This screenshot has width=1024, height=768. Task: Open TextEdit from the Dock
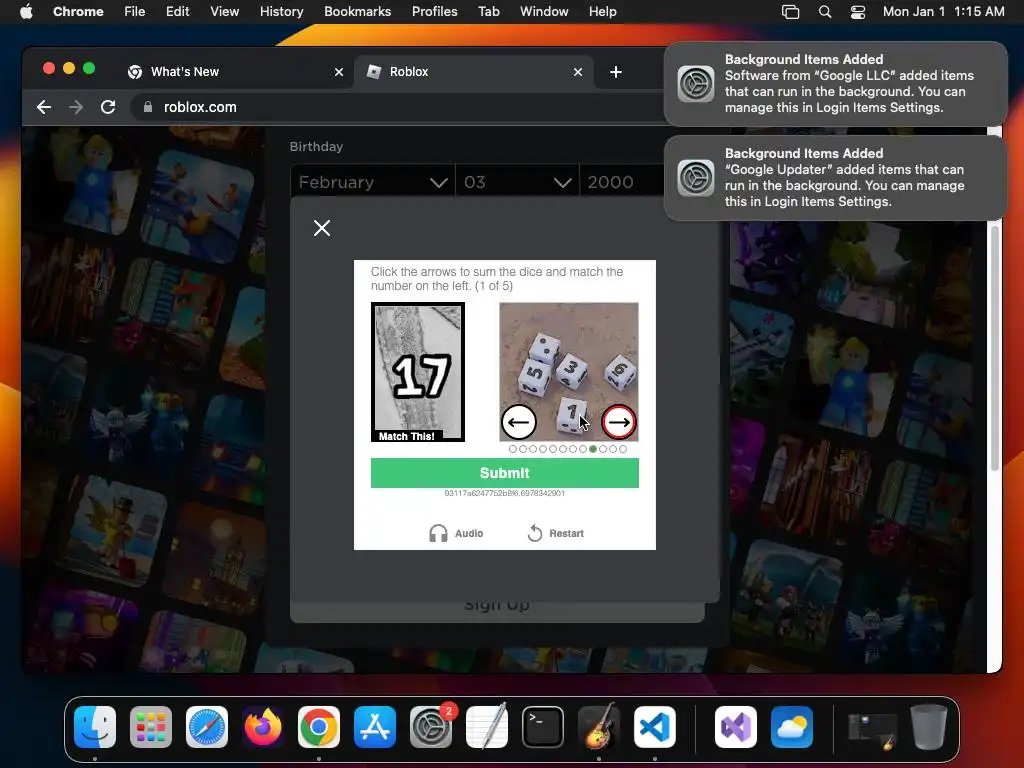point(487,727)
